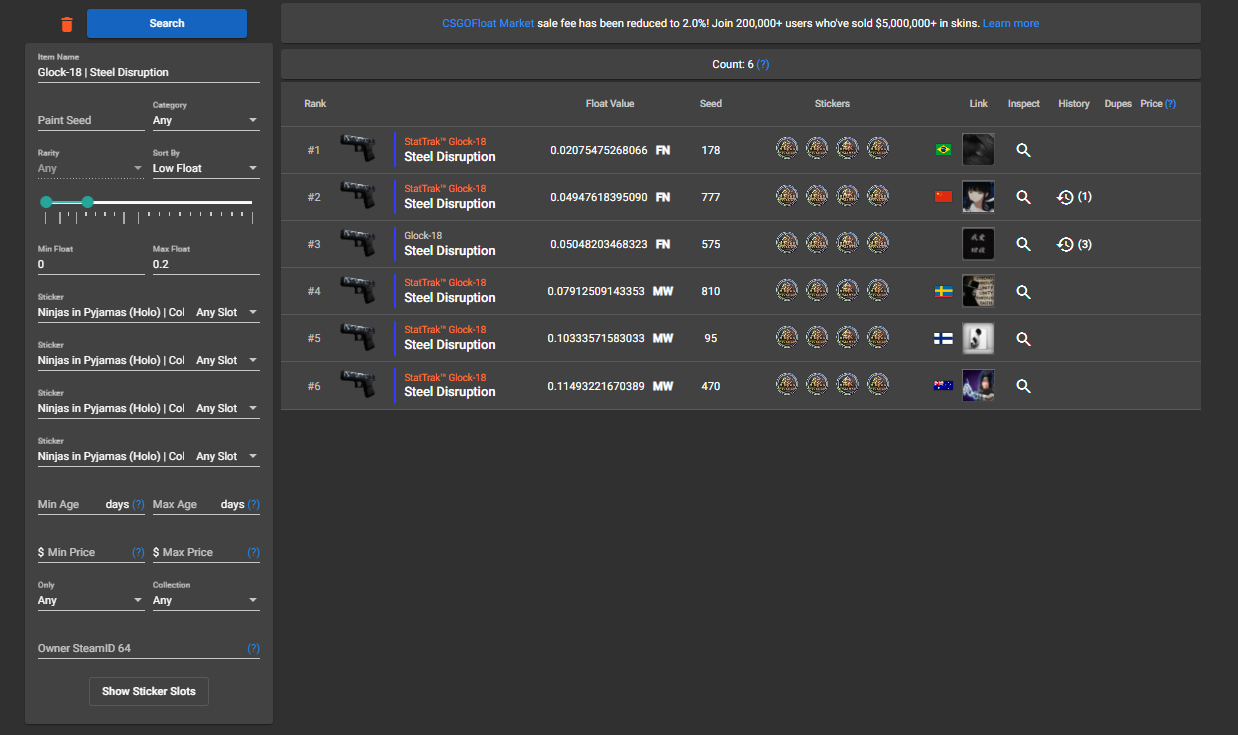The height and width of the screenshot is (735, 1238).
Task: Click help (?) next to Count: 6
Action: point(763,64)
